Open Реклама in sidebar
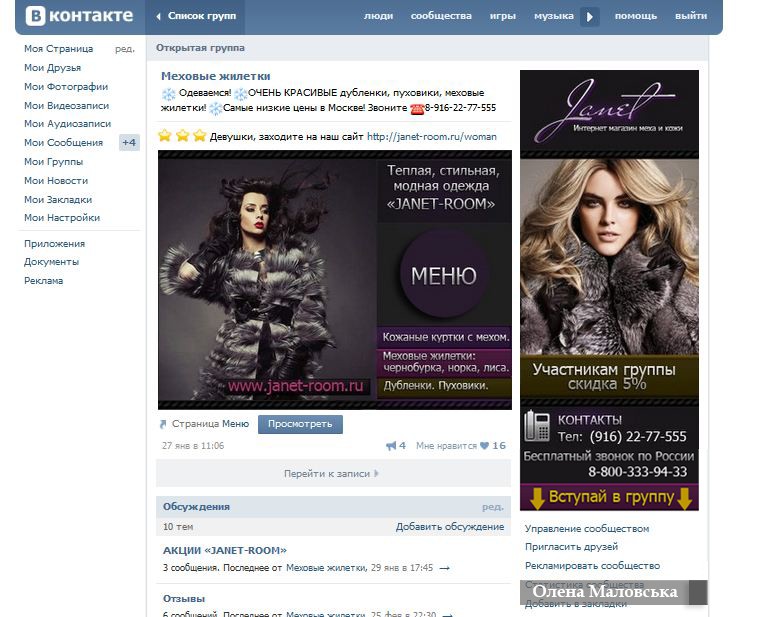Image resolution: width=764 pixels, height=617 pixels. pyautogui.click(x=43, y=281)
